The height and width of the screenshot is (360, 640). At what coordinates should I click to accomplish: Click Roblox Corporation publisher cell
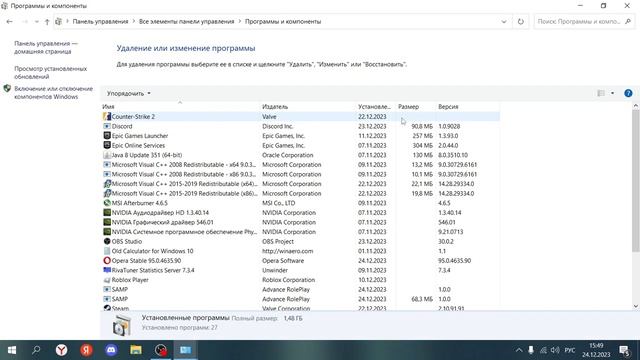[x=289, y=280]
